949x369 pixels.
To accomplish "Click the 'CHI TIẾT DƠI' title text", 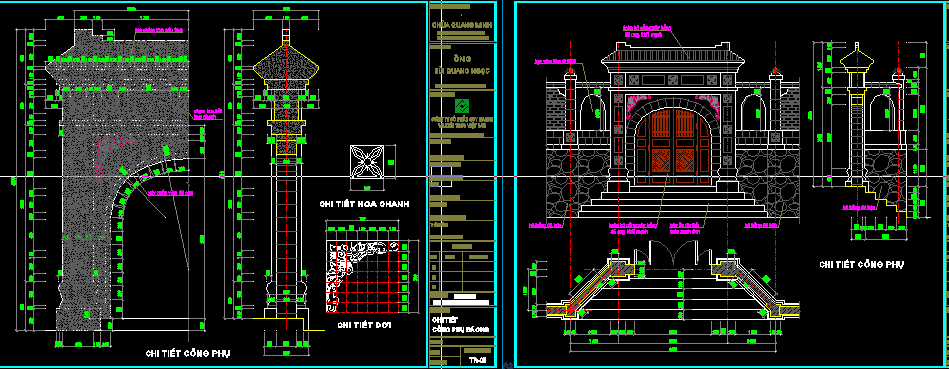I will pyautogui.click(x=364, y=325).
